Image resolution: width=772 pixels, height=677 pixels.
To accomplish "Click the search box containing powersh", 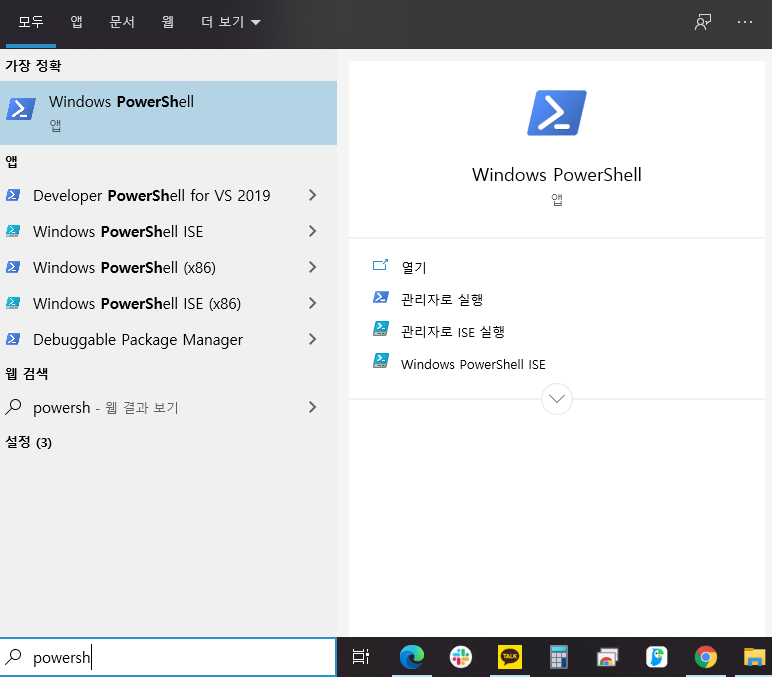I will coord(168,657).
